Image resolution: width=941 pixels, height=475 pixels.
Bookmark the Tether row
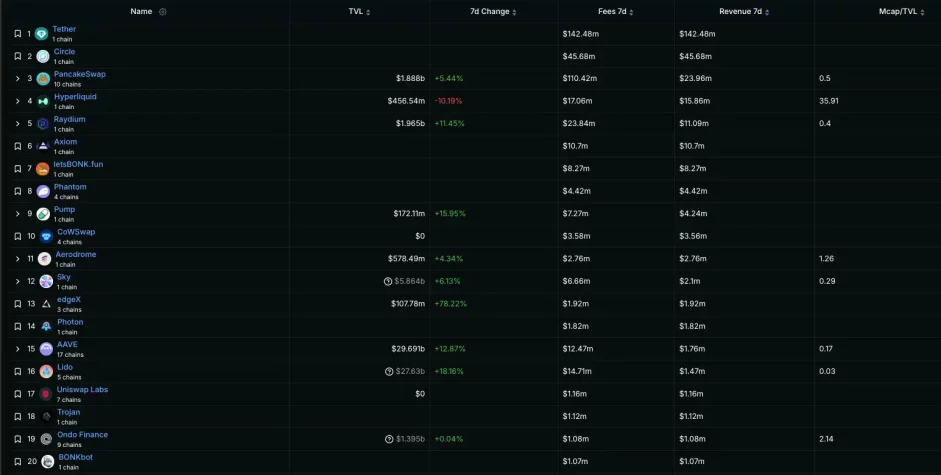[x=17, y=34]
